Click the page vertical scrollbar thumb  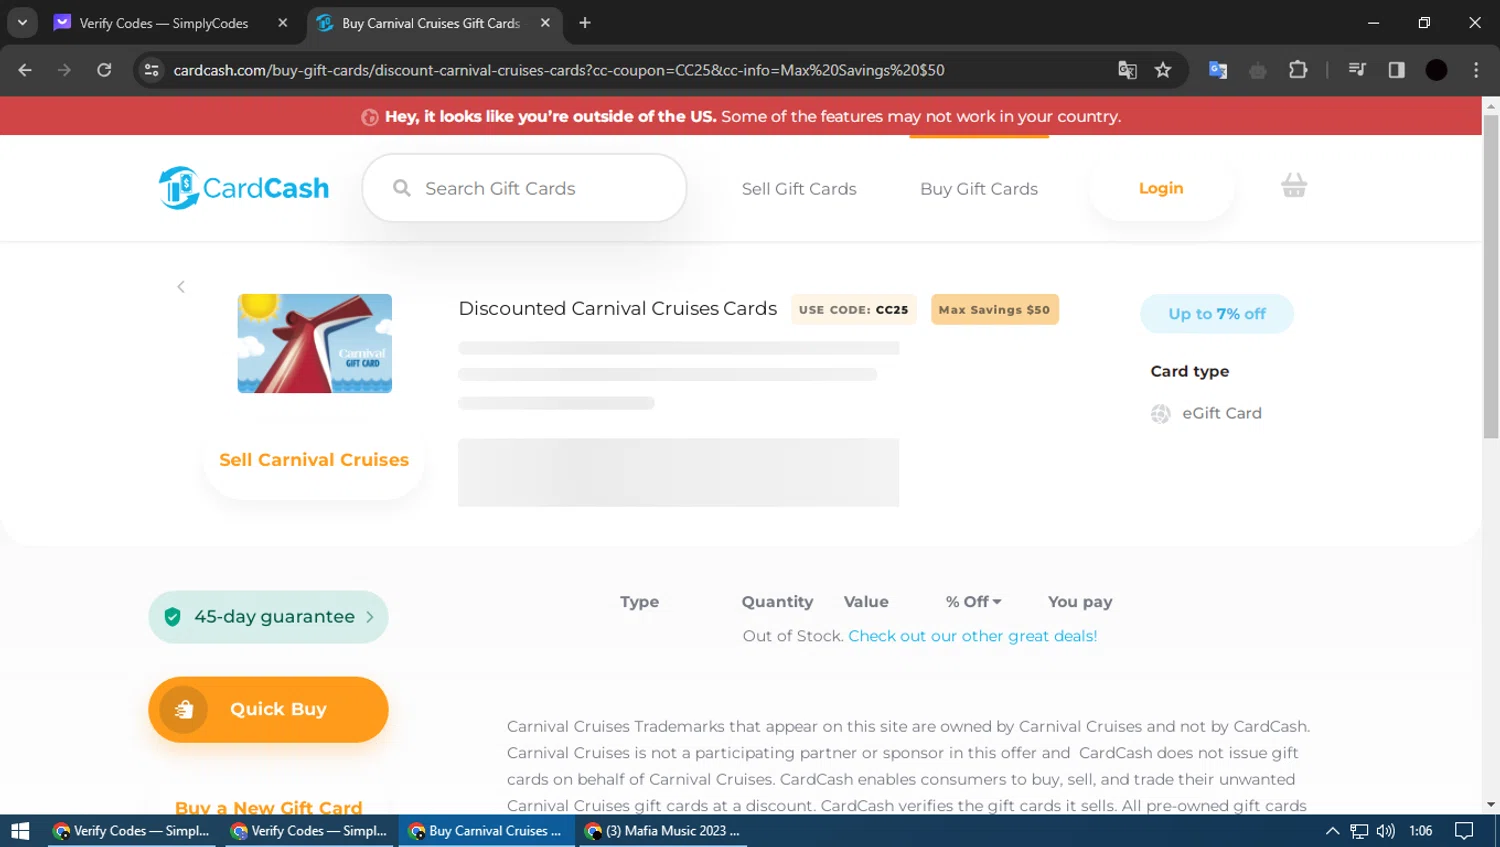coord(1491,276)
